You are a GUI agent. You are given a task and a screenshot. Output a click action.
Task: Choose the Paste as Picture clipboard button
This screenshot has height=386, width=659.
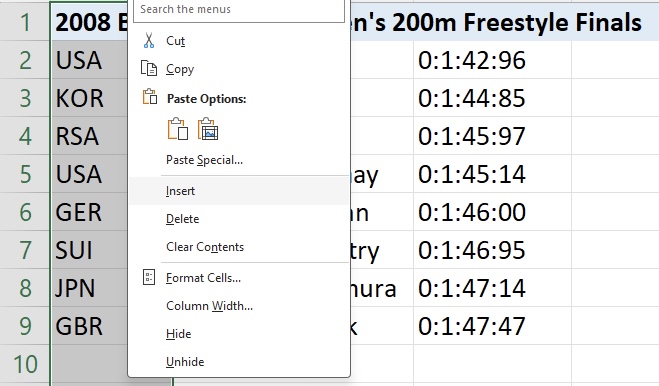208,129
